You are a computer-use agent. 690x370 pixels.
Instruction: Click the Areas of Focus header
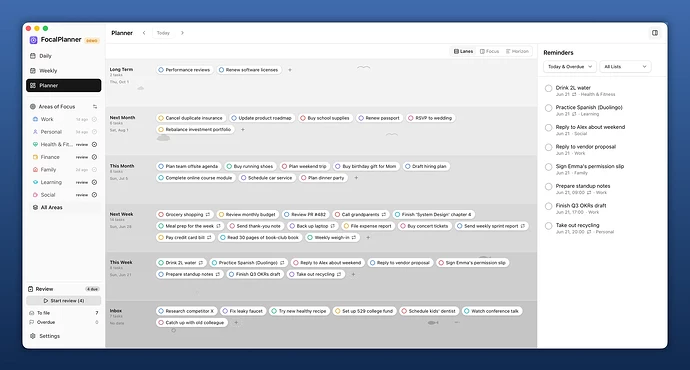point(57,106)
